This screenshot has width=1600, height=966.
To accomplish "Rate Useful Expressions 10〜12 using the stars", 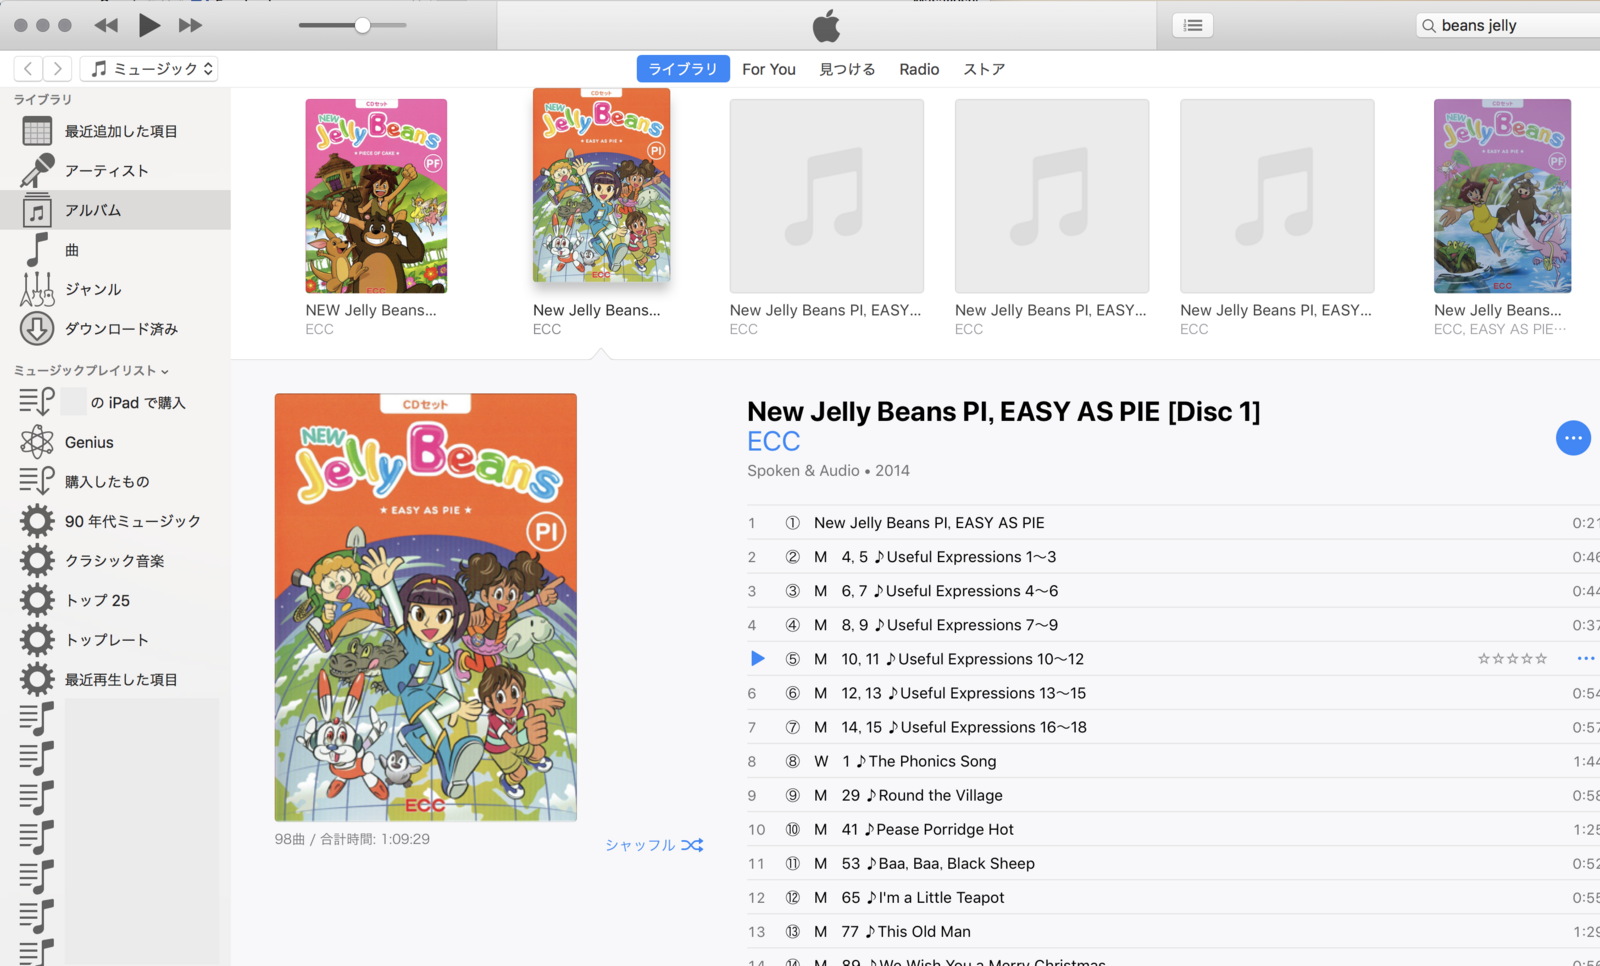I will point(1512,659).
